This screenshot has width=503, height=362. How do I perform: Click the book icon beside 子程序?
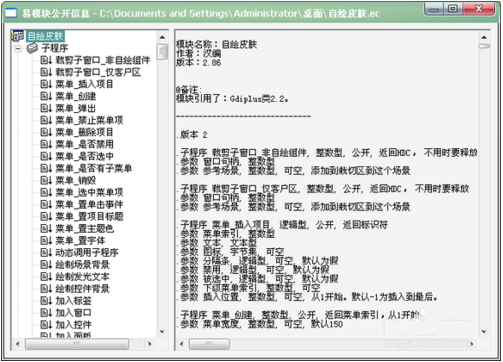coord(32,48)
